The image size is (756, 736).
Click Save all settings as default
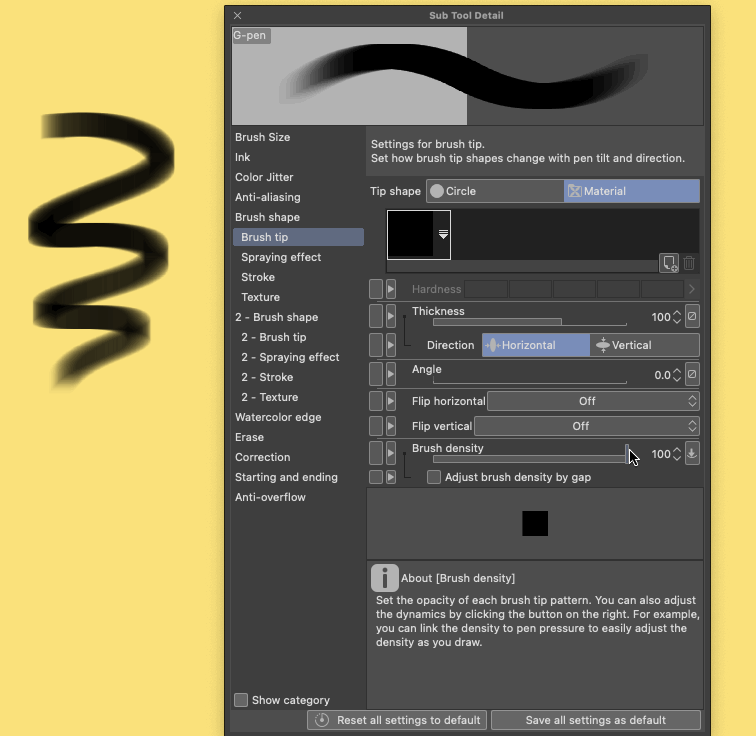point(595,720)
